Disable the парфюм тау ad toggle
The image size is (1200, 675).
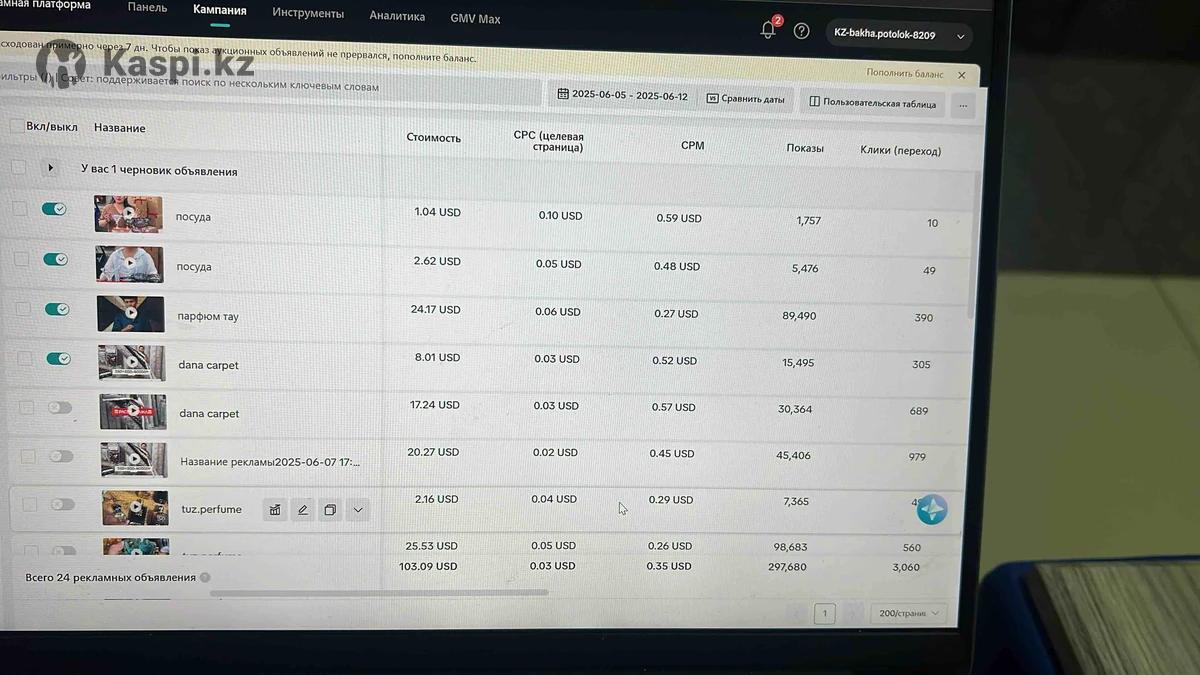pyautogui.click(x=57, y=309)
